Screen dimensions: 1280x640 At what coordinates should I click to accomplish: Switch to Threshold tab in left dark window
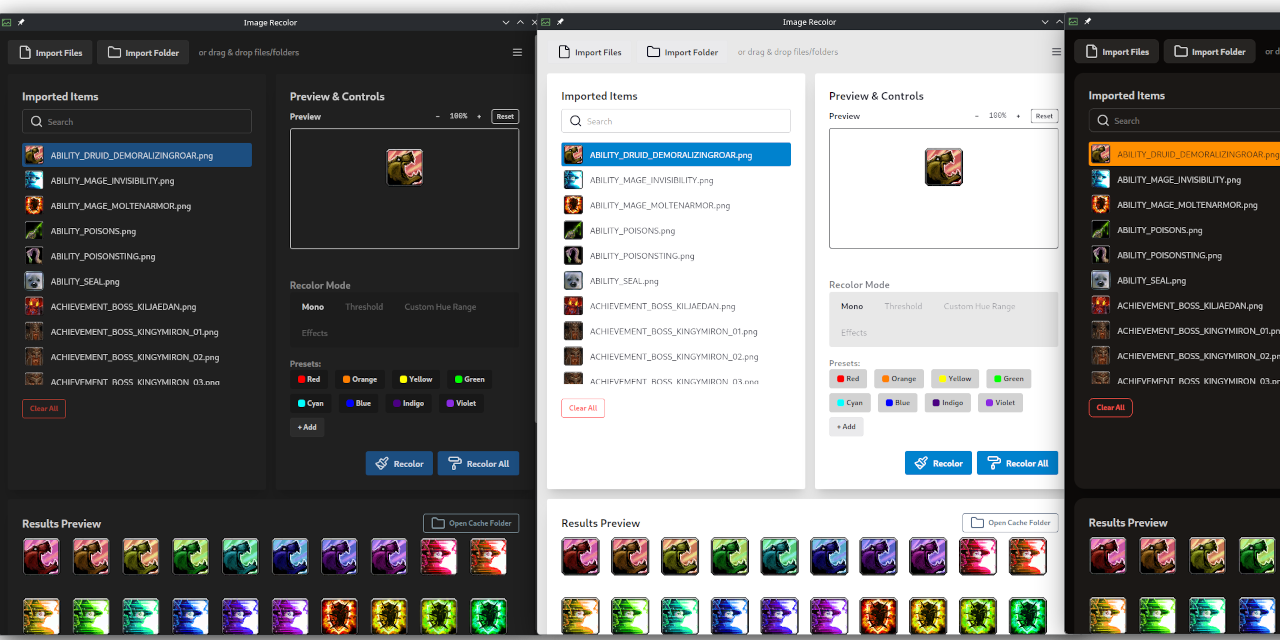tap(364, 307)
